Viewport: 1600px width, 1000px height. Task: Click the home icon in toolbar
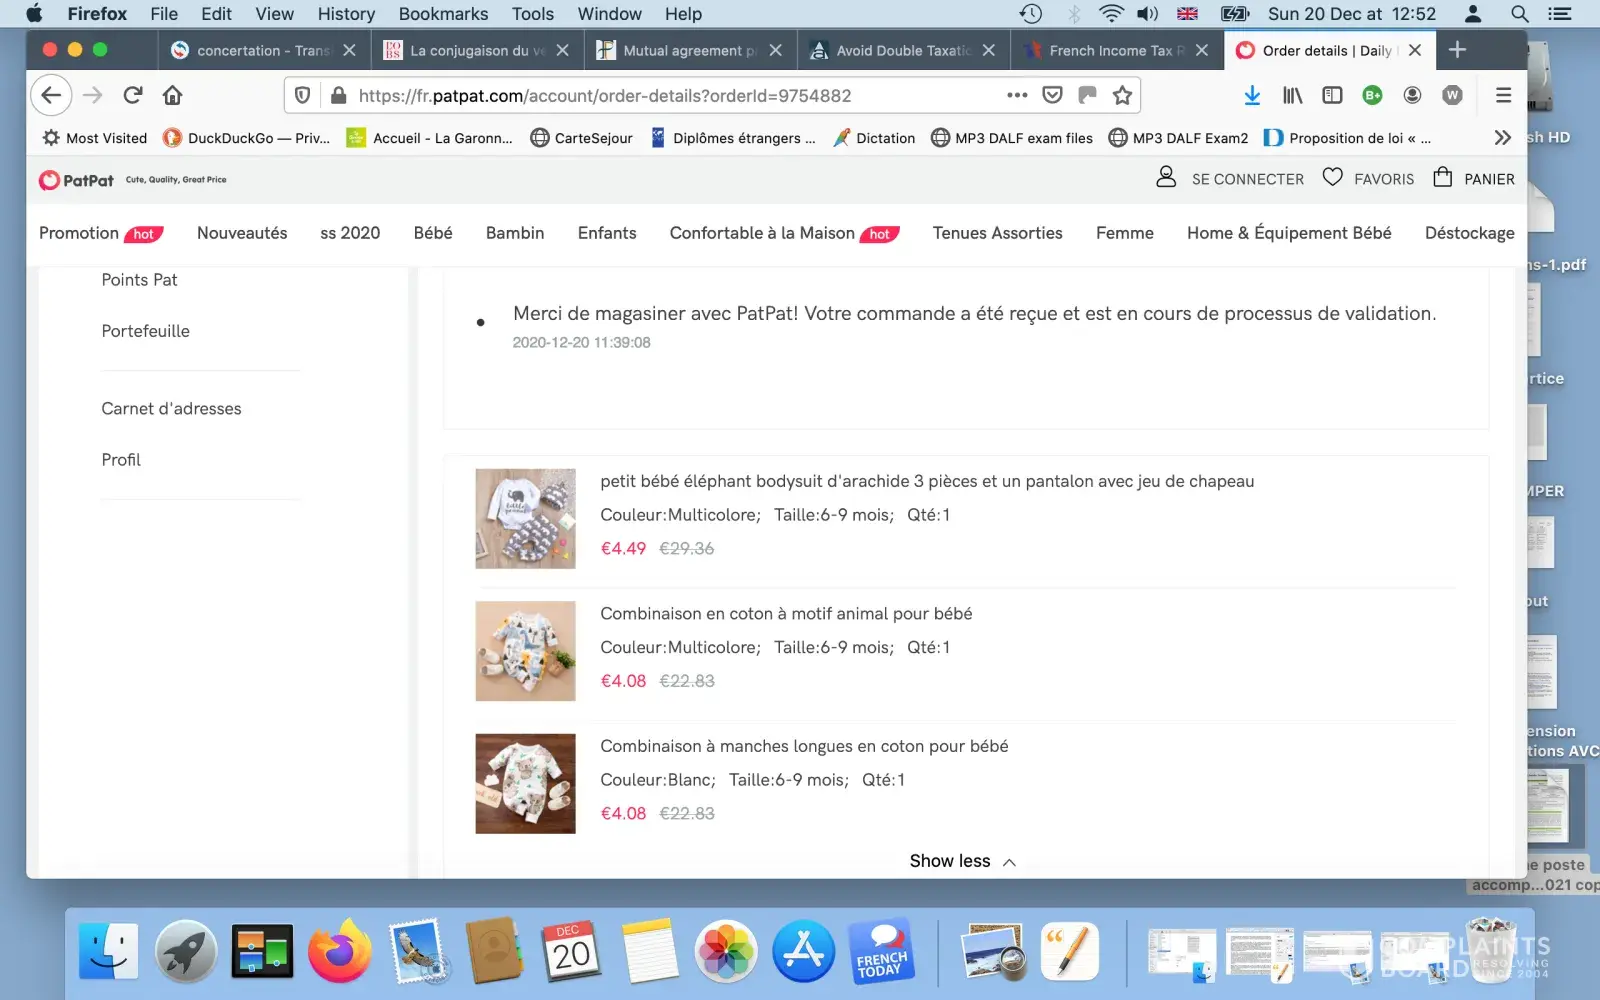tap(173, 95)
